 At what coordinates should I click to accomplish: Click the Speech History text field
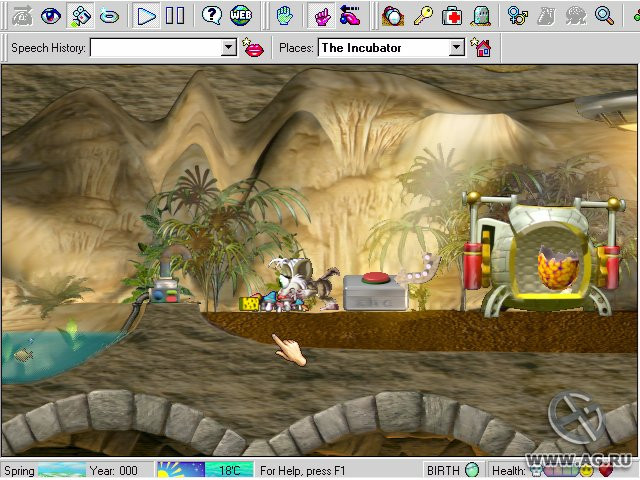156,48
